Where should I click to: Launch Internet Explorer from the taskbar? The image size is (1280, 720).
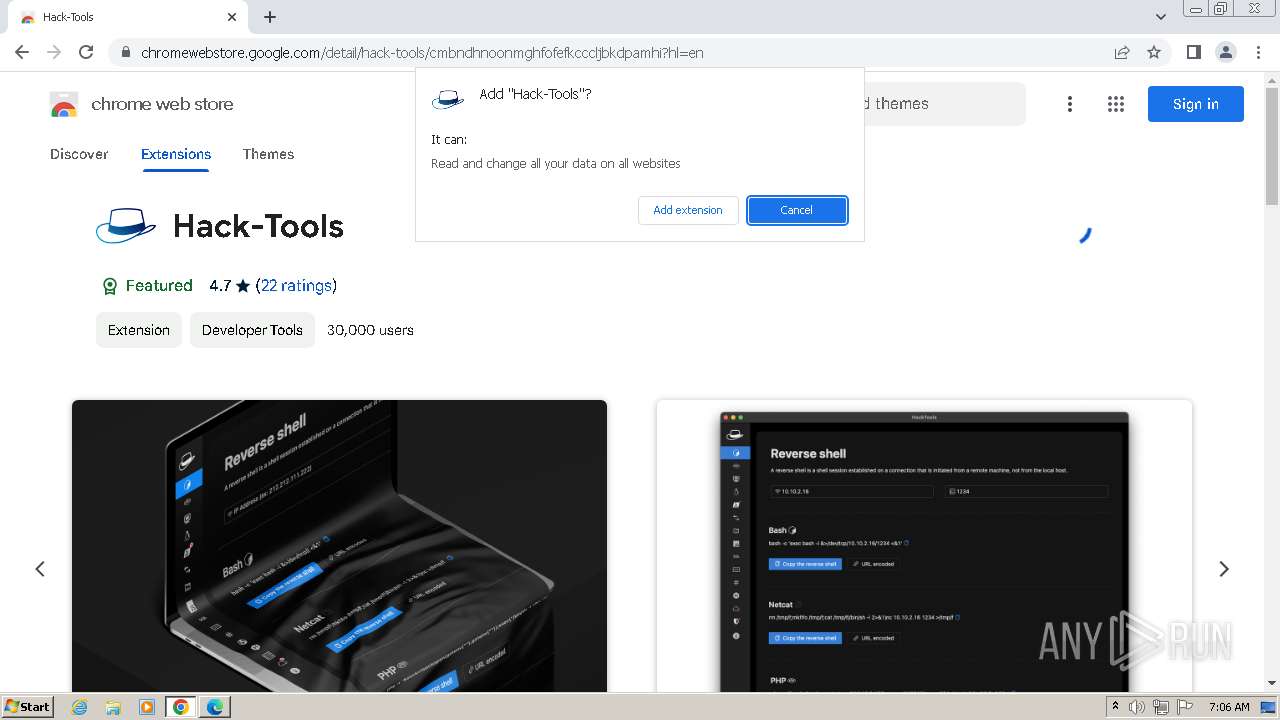point(80,707)
